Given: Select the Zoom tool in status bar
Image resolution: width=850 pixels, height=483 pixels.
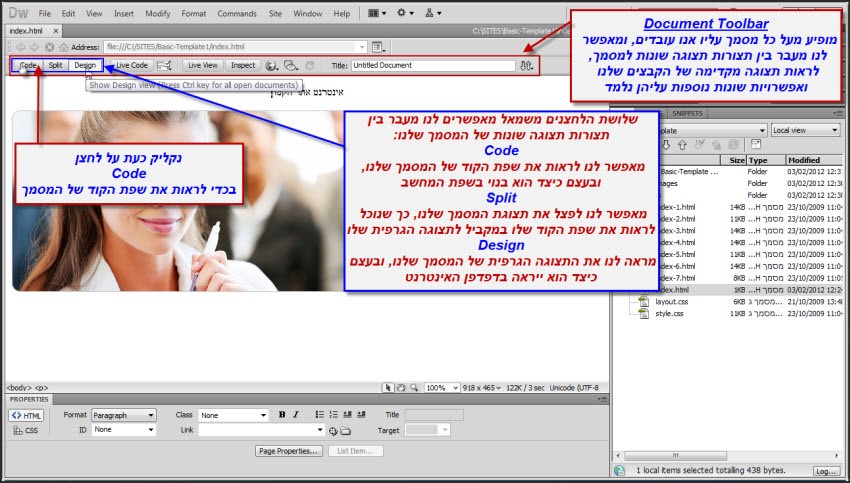Looking at the screenshot, I should [414, 388].
